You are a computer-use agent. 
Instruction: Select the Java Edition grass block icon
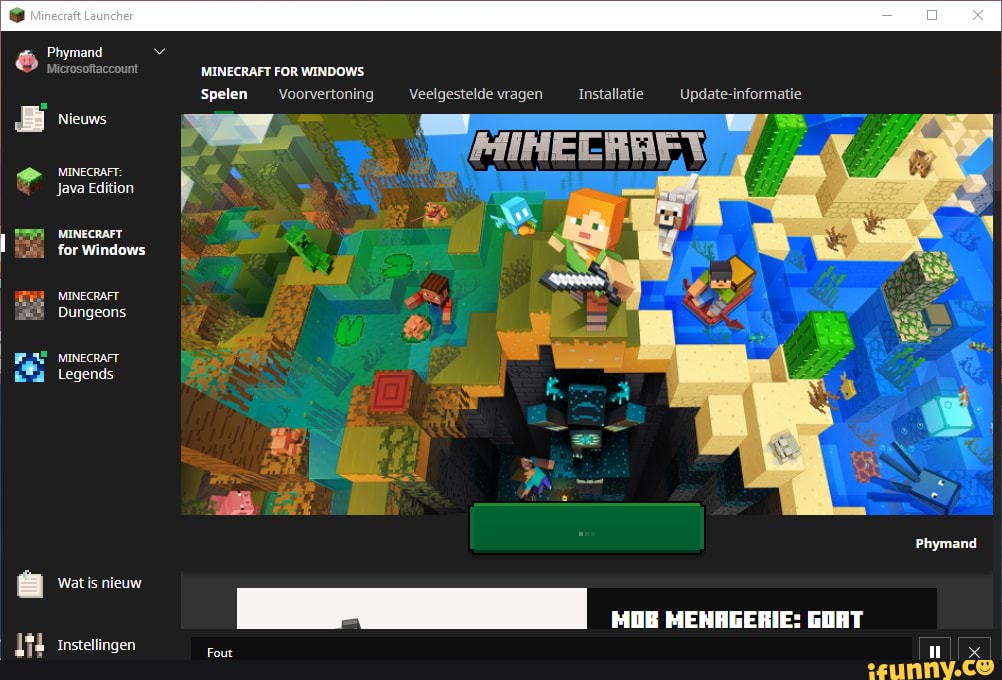pyautogui.click(x=29, y=181)
